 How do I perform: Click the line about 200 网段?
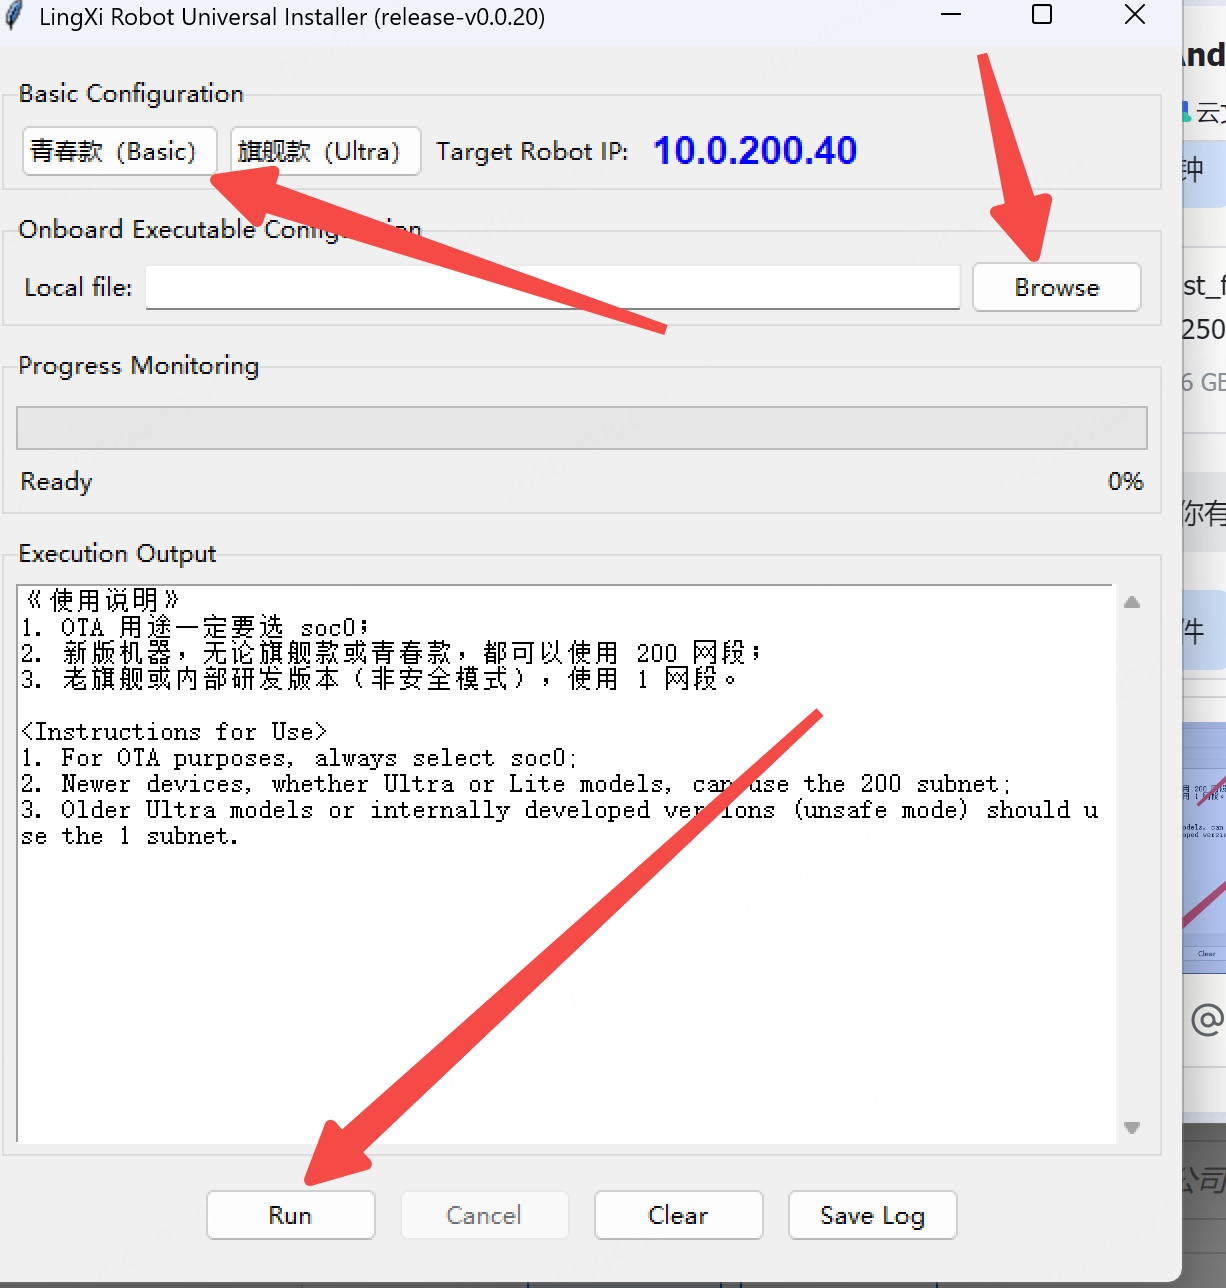(391, 653)
